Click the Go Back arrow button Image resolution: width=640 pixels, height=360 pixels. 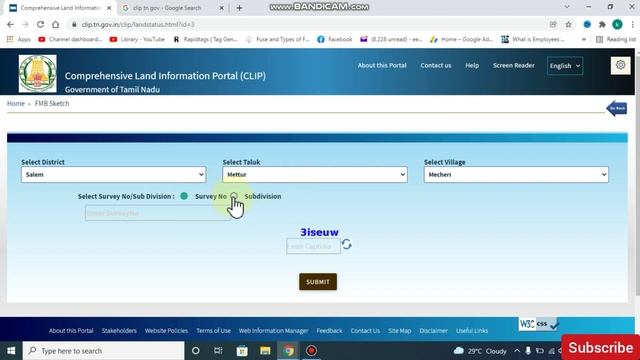pyautogui.click(x=617, y=108)
